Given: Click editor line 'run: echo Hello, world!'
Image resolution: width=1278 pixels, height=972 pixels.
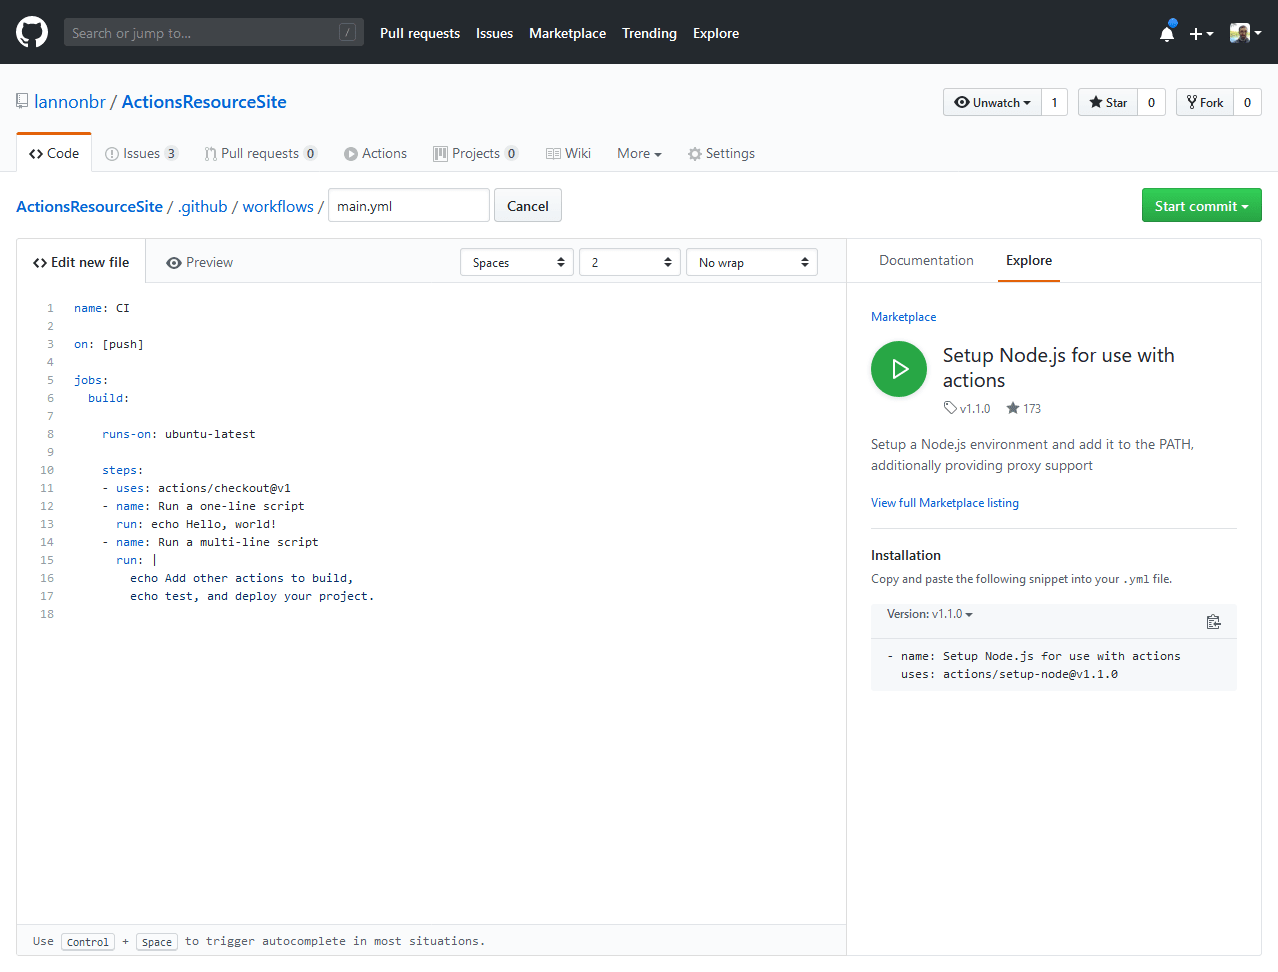Looking at the screenshot, I should tap(196, 524).
